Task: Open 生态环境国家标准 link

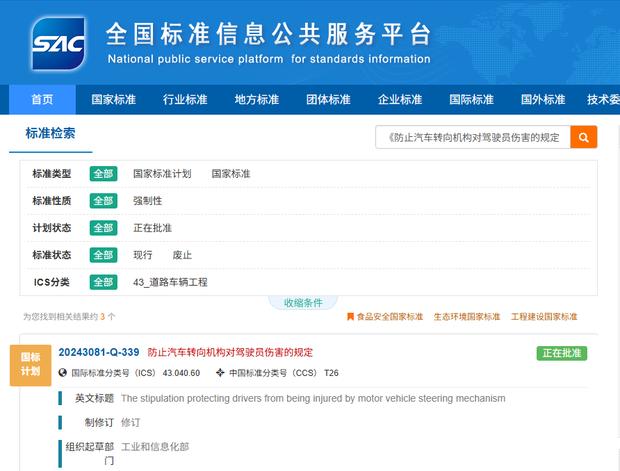Action: click(x=466, y=317)
